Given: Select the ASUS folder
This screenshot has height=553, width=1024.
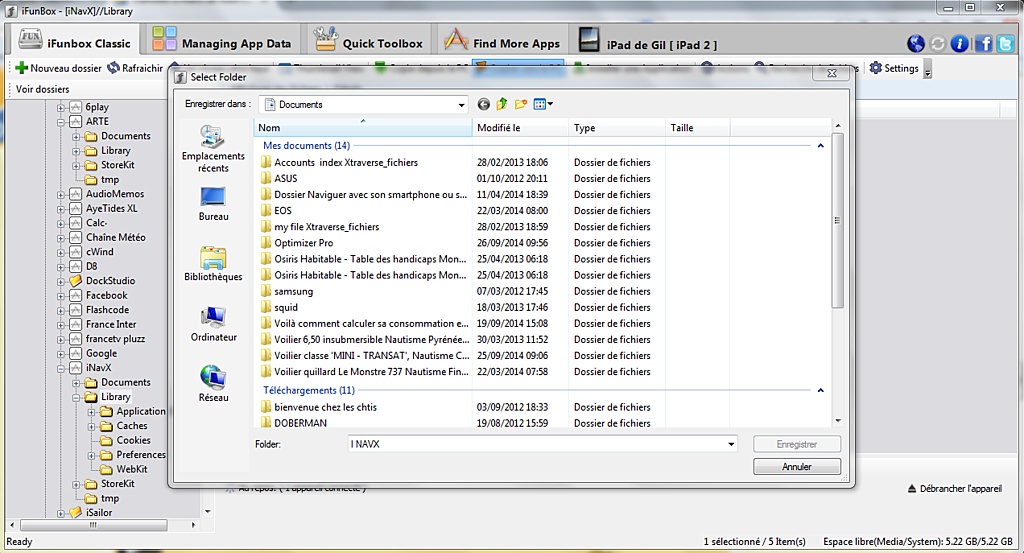Looking at the screenshot, I should click(x=285, y=178).
